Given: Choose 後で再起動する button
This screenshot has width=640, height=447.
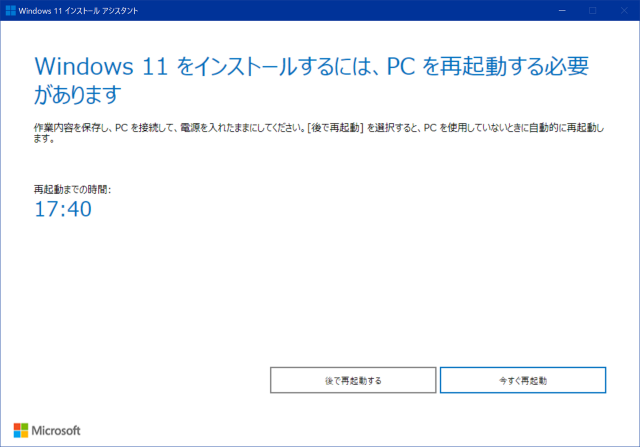Looking at the screenshot, I should pyautogui.click(x=353, y=380).
